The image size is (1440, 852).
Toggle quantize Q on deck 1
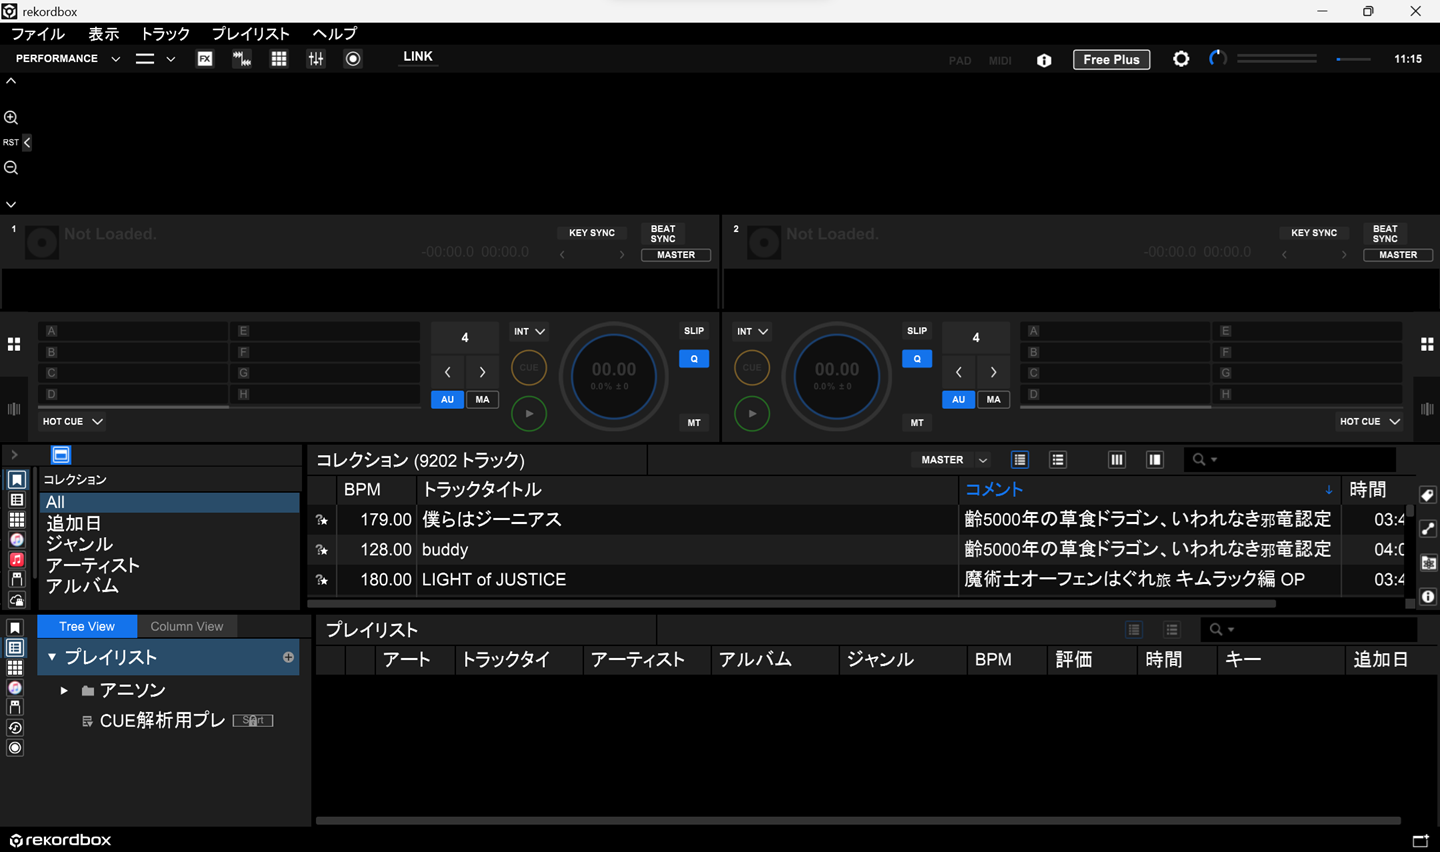coord(694,359)
